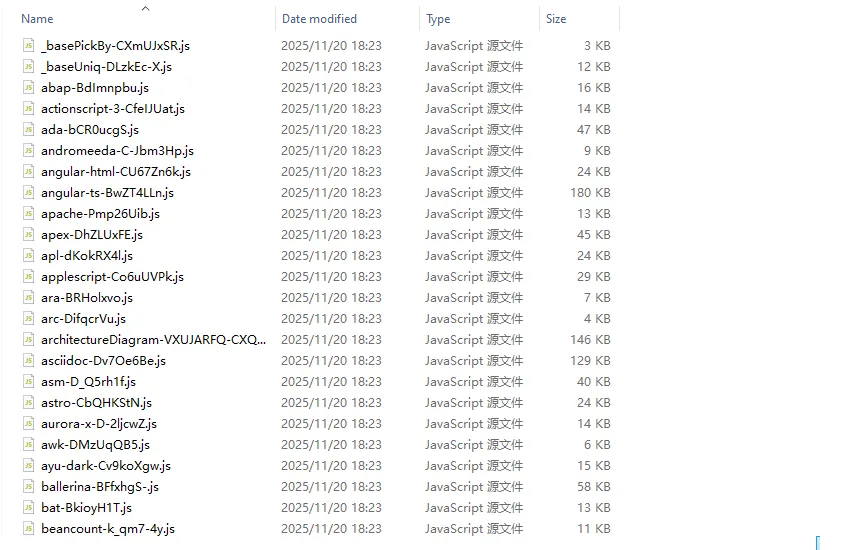Click the file icon beside apache-Pmp26Uib.js
The image size is (855, 550).
pos(28,213)
